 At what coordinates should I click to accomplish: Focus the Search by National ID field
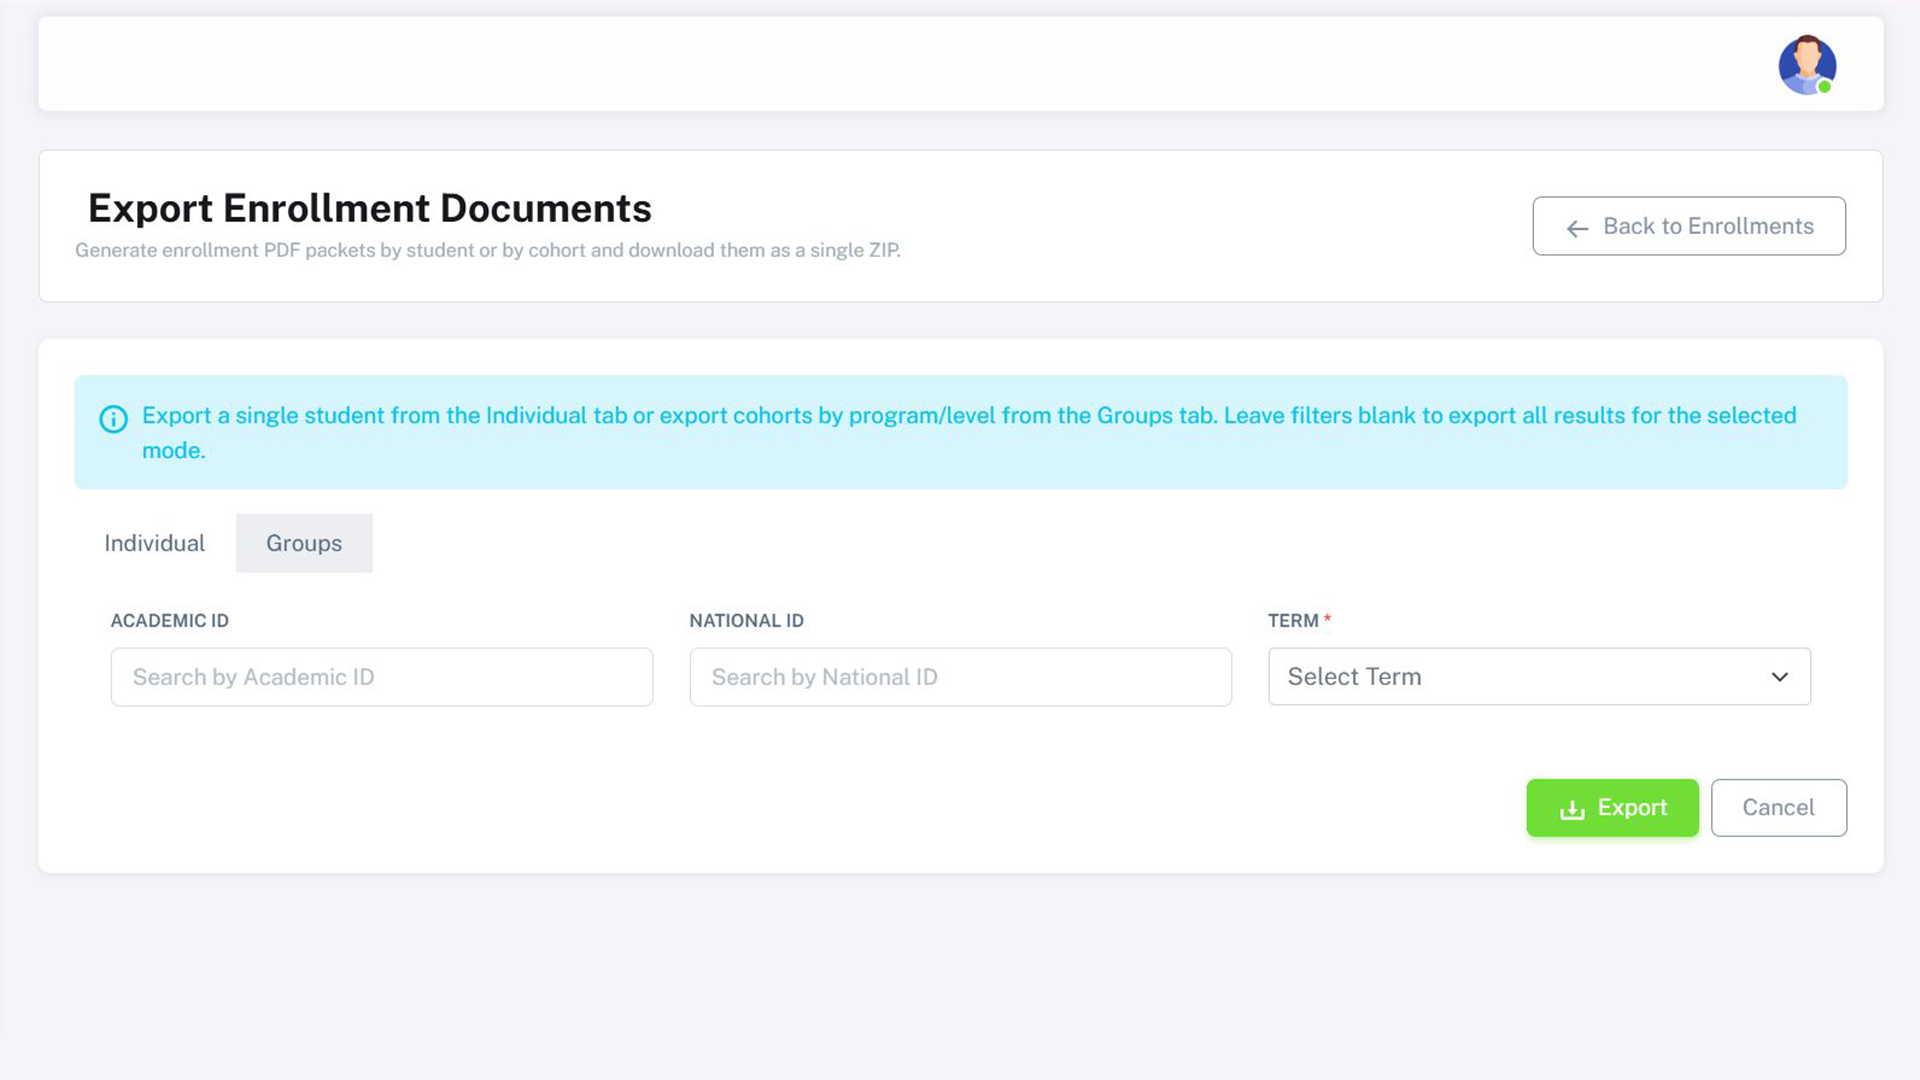point(960,677)
